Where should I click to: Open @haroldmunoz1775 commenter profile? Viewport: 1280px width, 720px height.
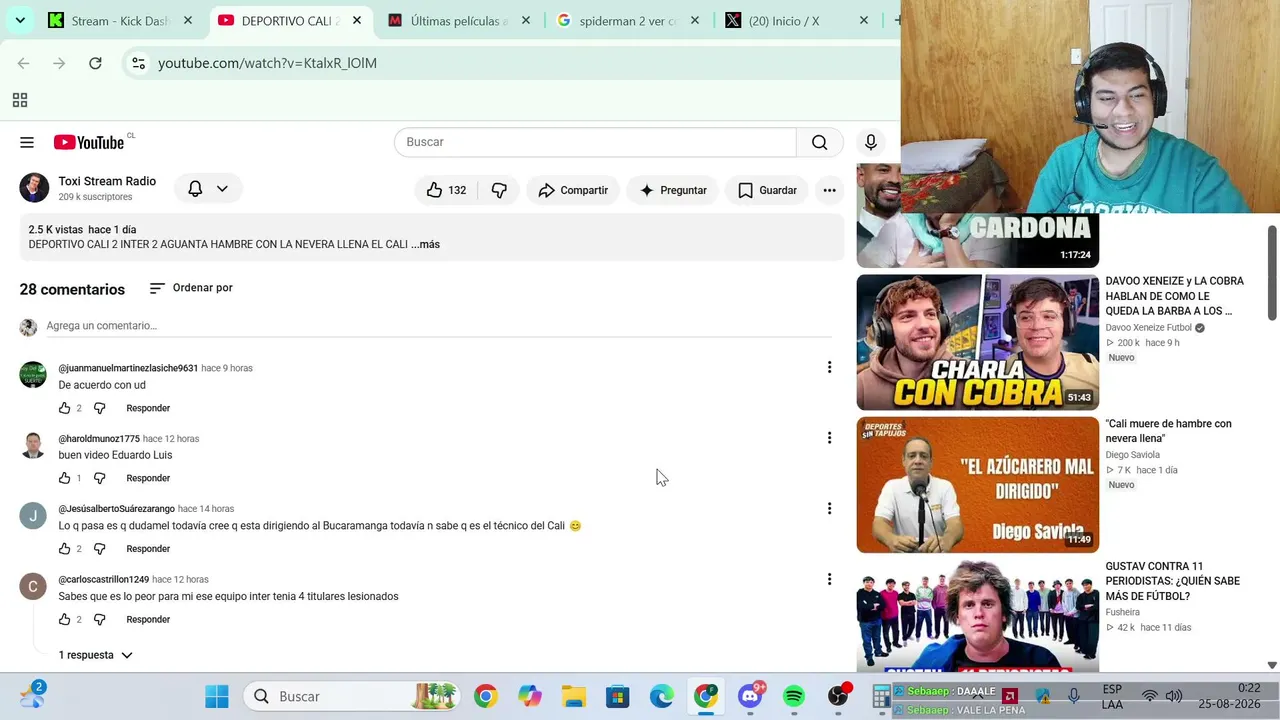pyautogui.click(x=99, y=439)
